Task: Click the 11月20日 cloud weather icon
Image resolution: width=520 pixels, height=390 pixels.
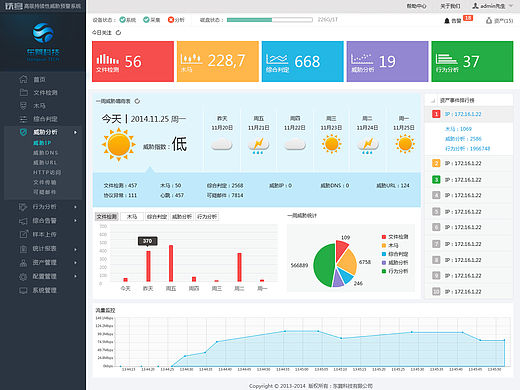Action: (x=222, y=145)
